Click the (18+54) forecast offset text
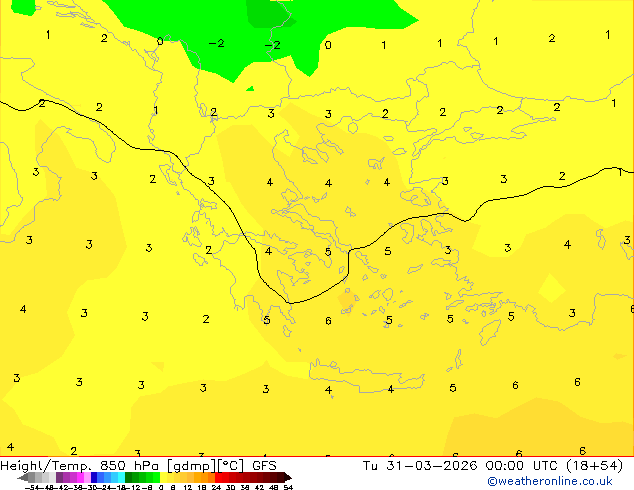This screenshot has width=634, height=490. 594,466
